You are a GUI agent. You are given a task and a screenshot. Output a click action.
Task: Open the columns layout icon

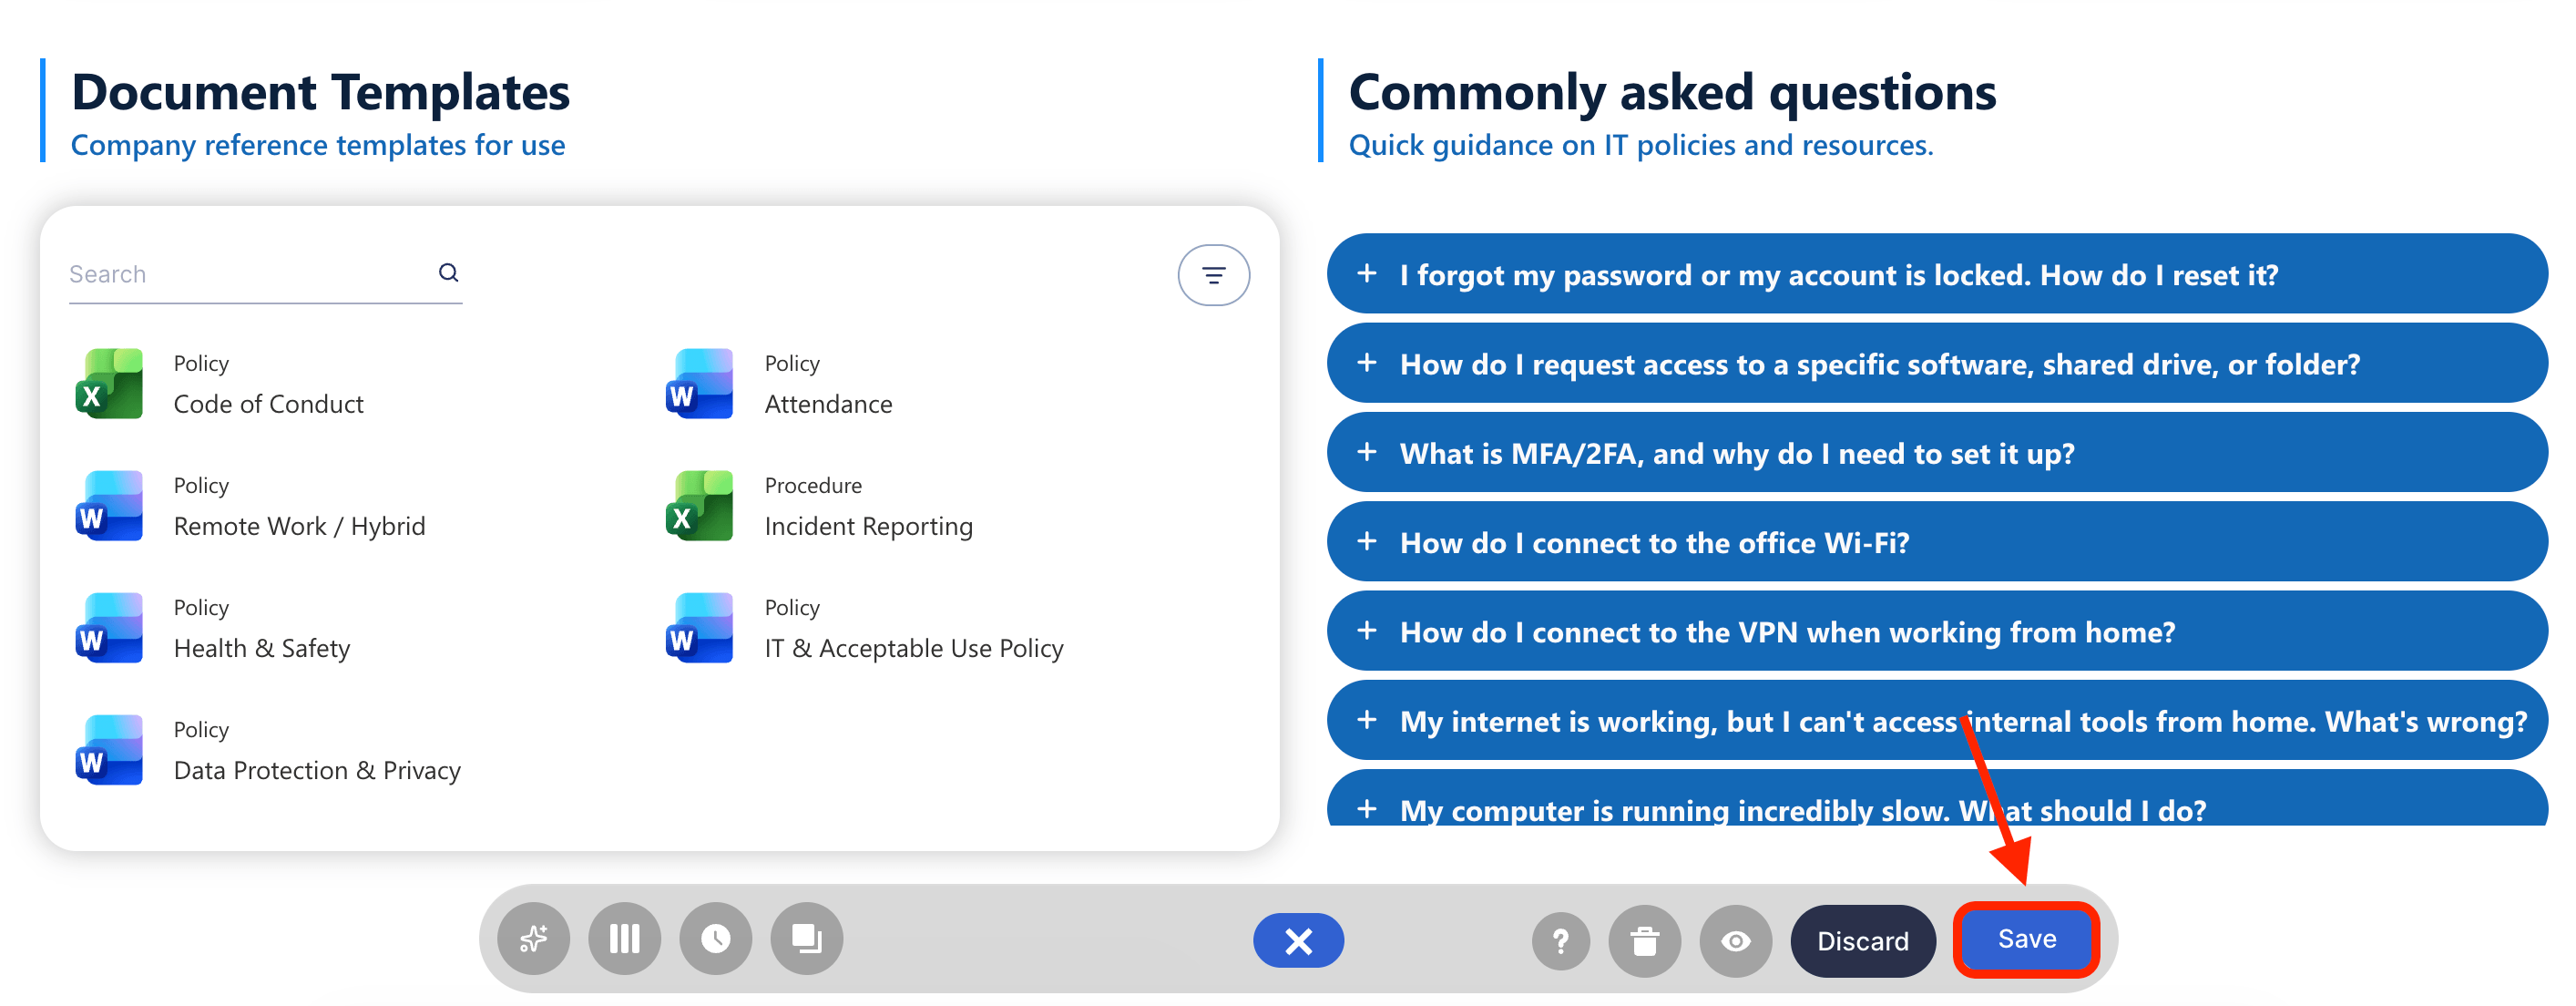(624, 939)
